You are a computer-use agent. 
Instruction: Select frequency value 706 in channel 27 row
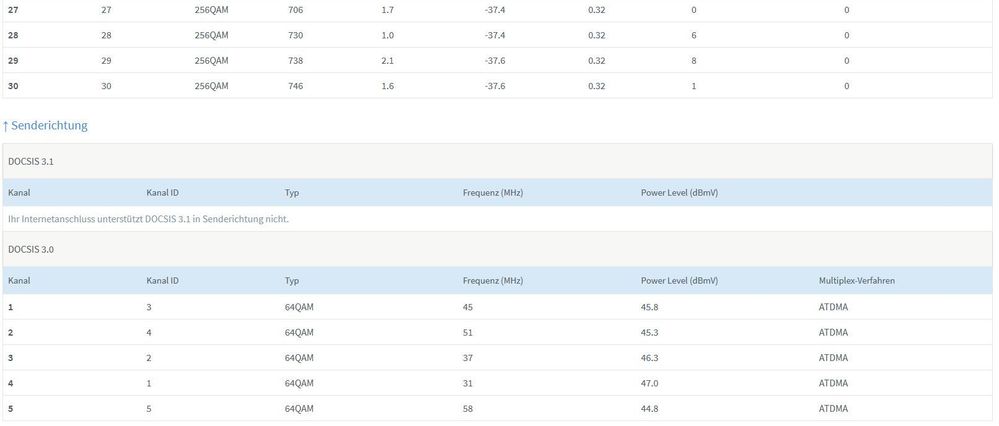pyautogui.click(x=296, y=10)
